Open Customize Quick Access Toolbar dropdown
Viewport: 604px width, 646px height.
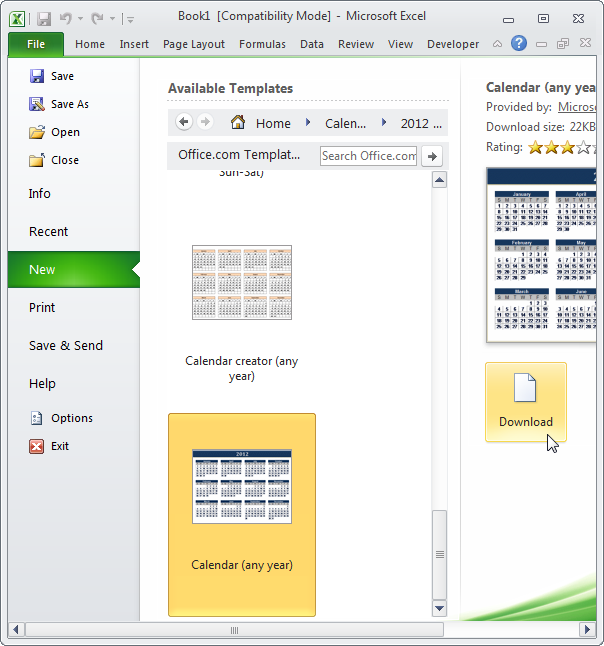(x=130, y=19)
